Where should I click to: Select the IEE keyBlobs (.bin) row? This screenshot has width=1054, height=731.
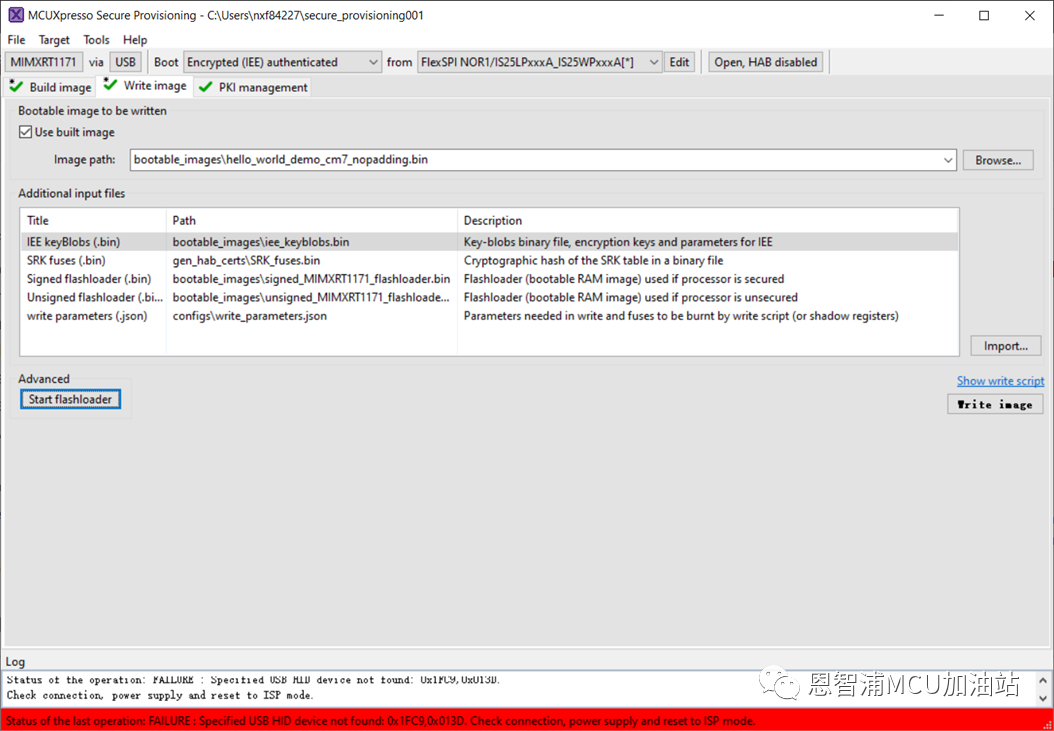[489, 241]
